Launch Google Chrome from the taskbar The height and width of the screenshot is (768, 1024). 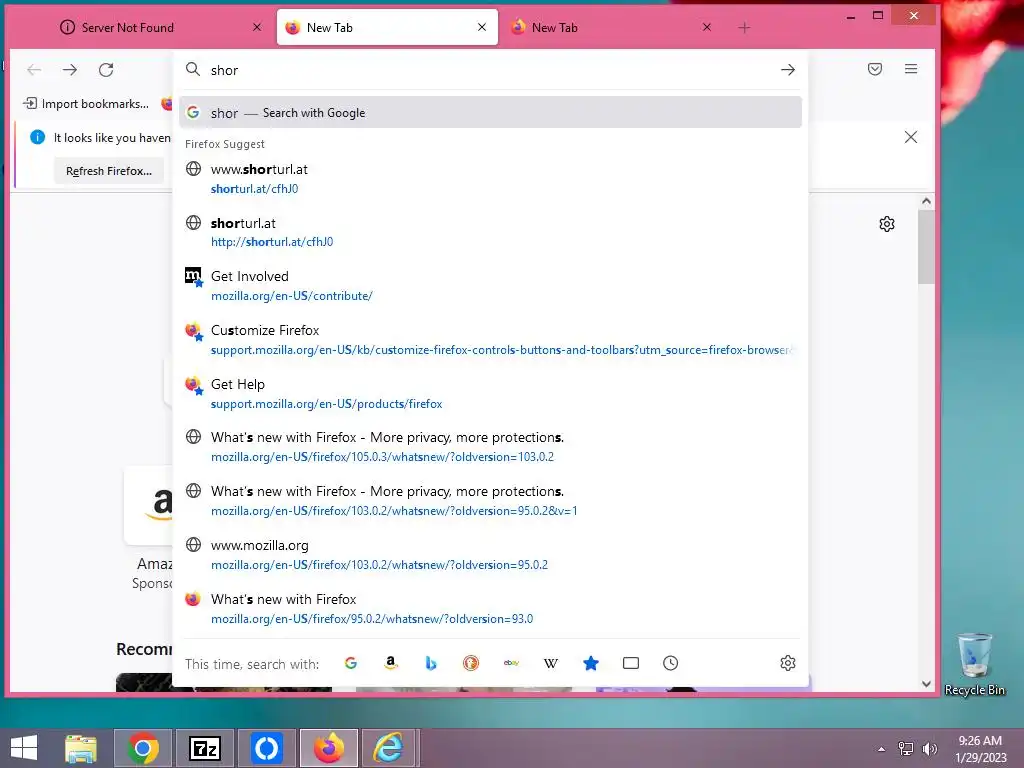143,748
